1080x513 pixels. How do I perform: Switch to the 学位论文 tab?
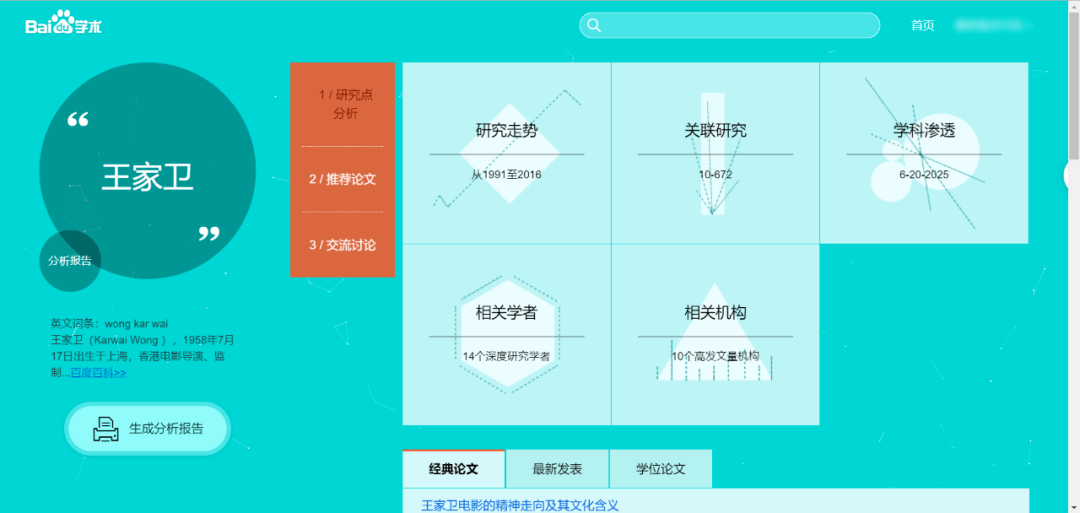pos(661,469)
